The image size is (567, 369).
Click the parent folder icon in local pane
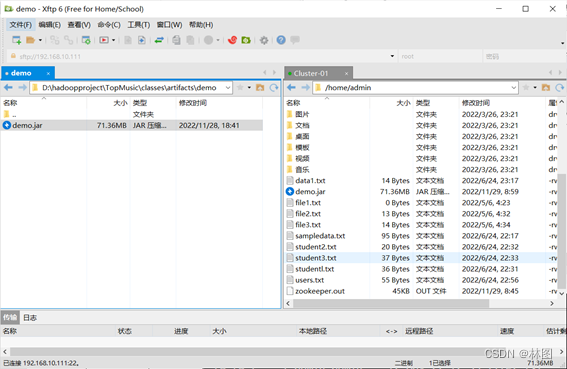[260, 88]
